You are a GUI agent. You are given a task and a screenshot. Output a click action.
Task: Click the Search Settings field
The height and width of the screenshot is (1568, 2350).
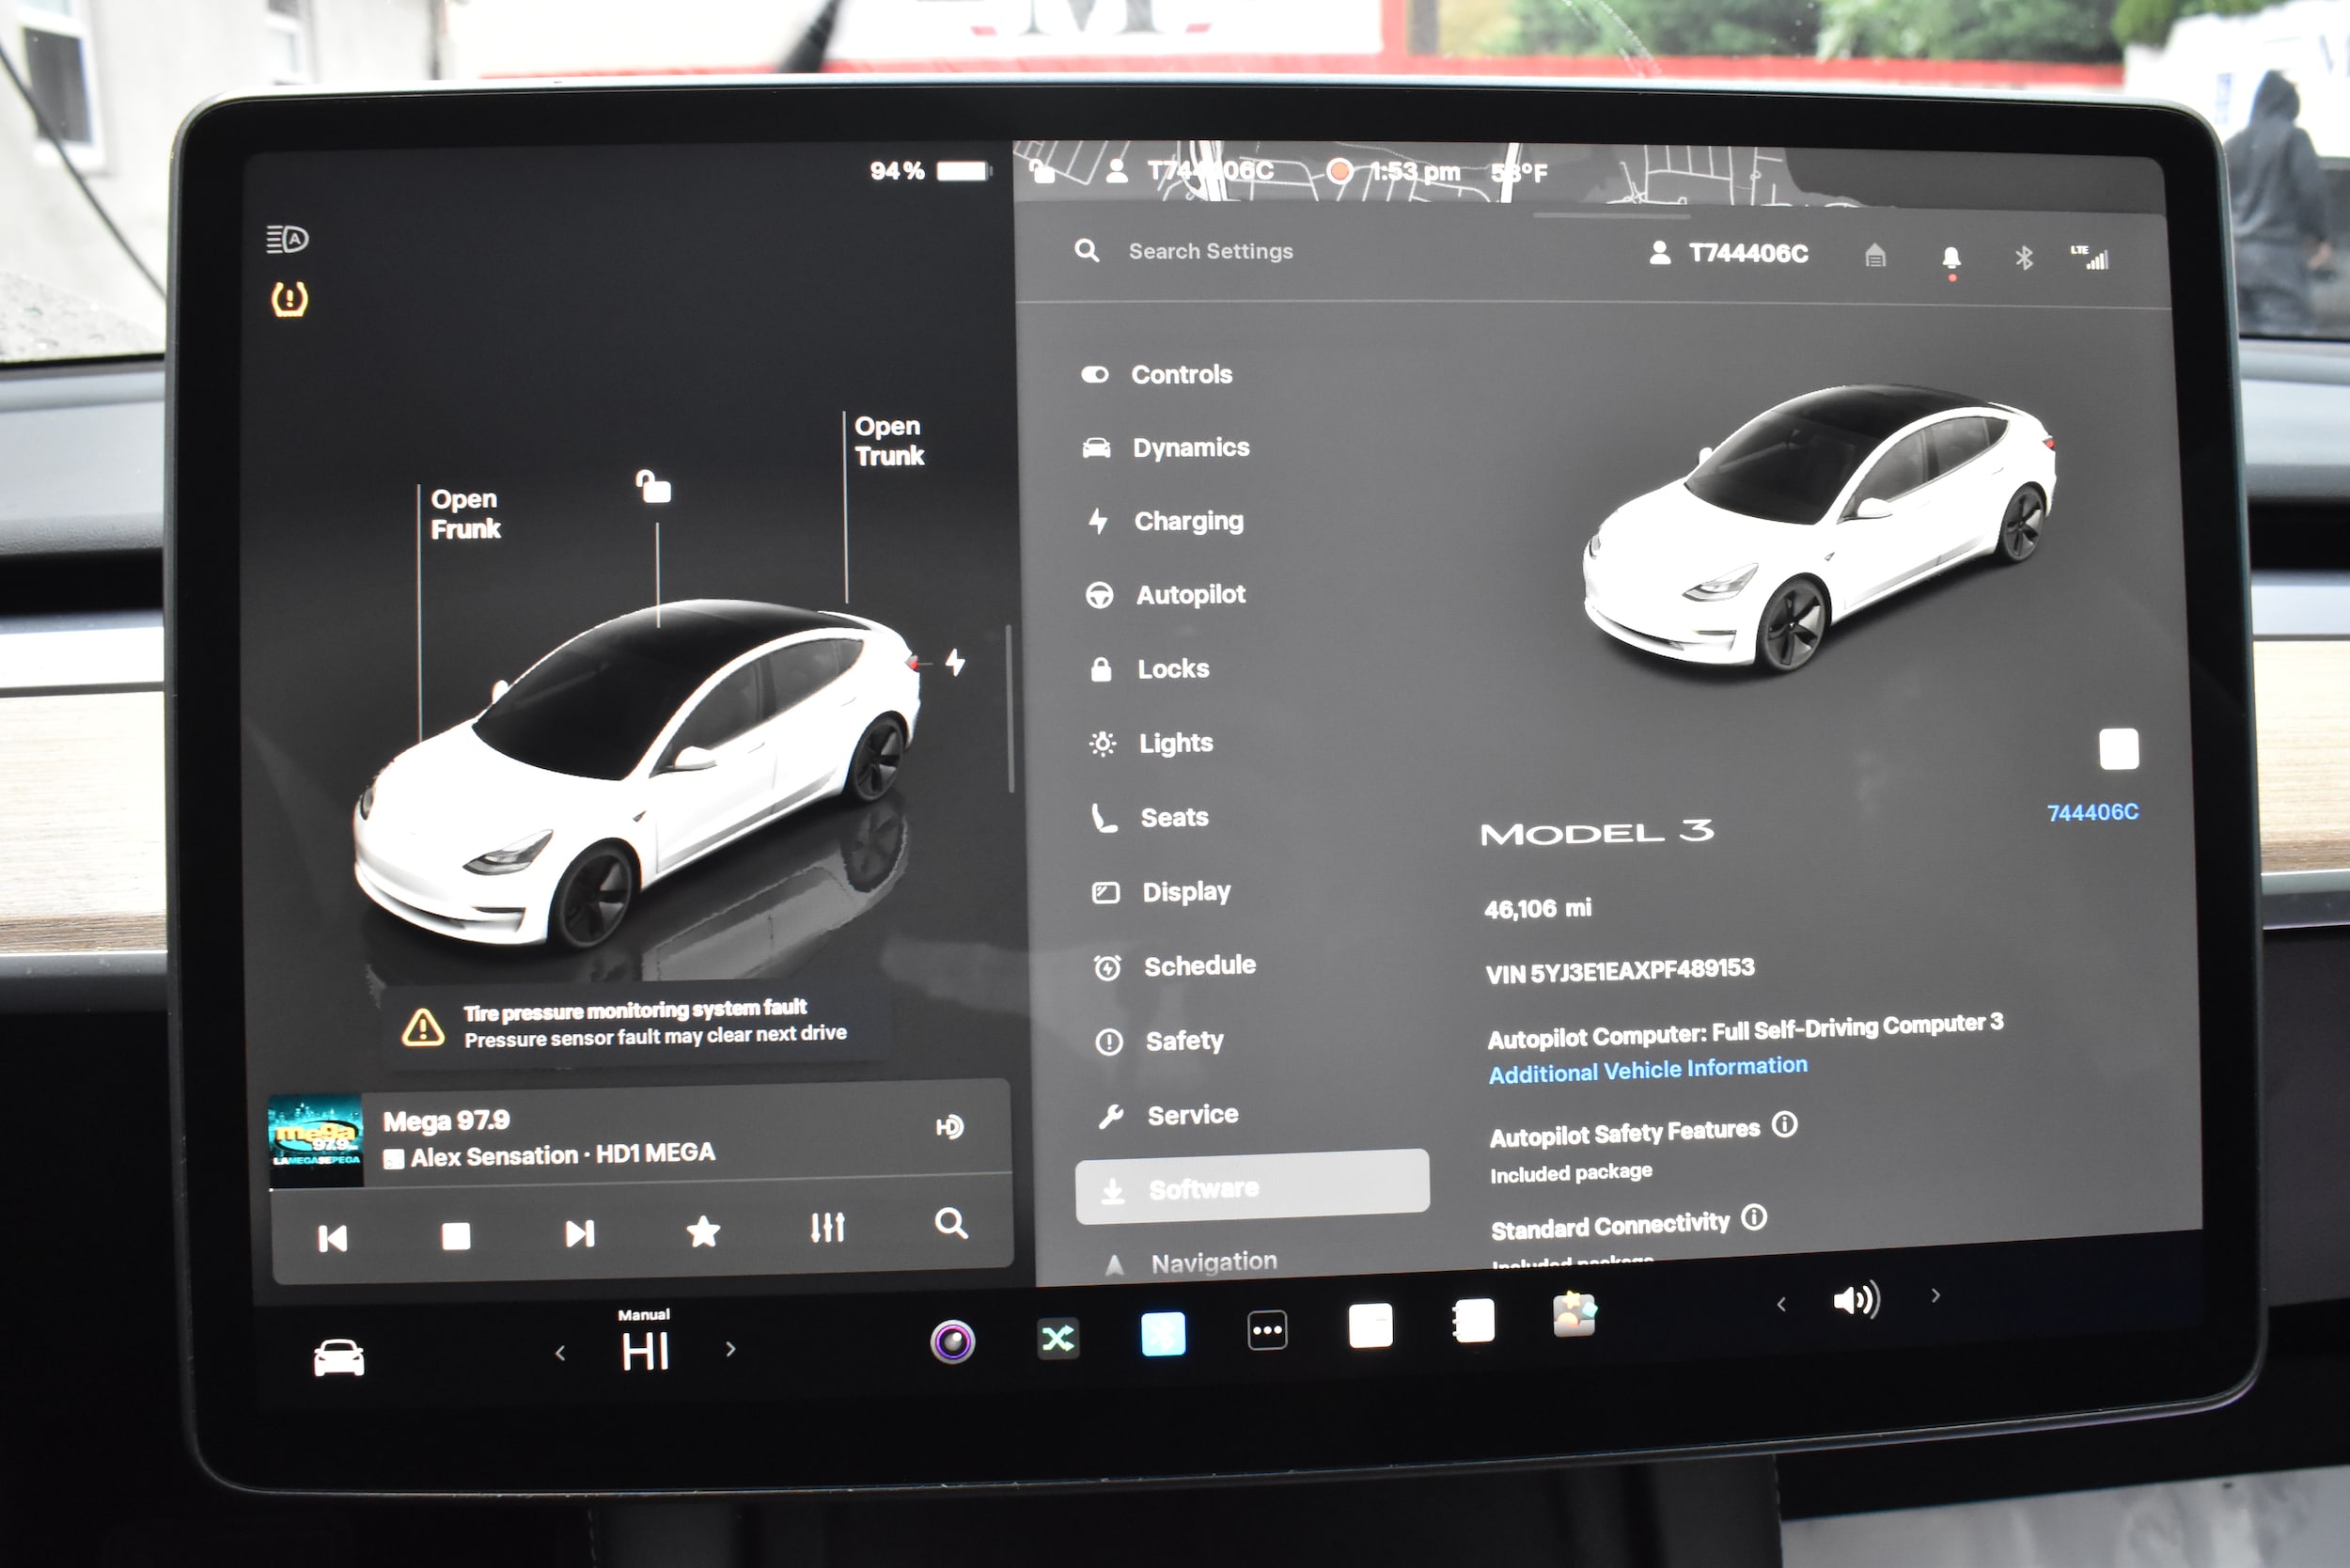tap(1210, 251)
